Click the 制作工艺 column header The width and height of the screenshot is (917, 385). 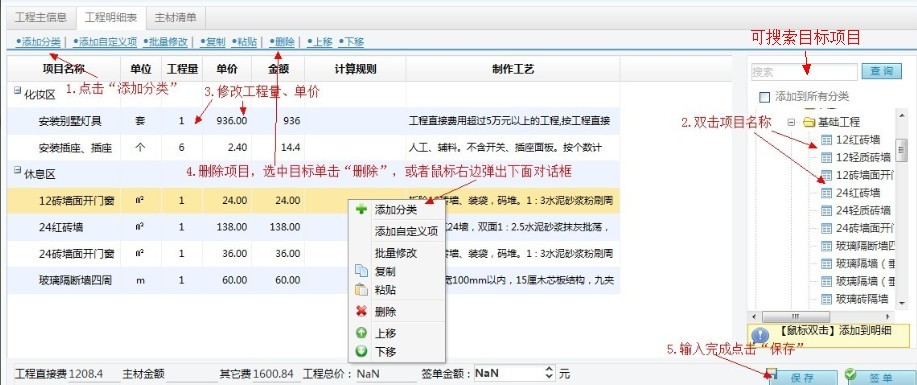513,68
